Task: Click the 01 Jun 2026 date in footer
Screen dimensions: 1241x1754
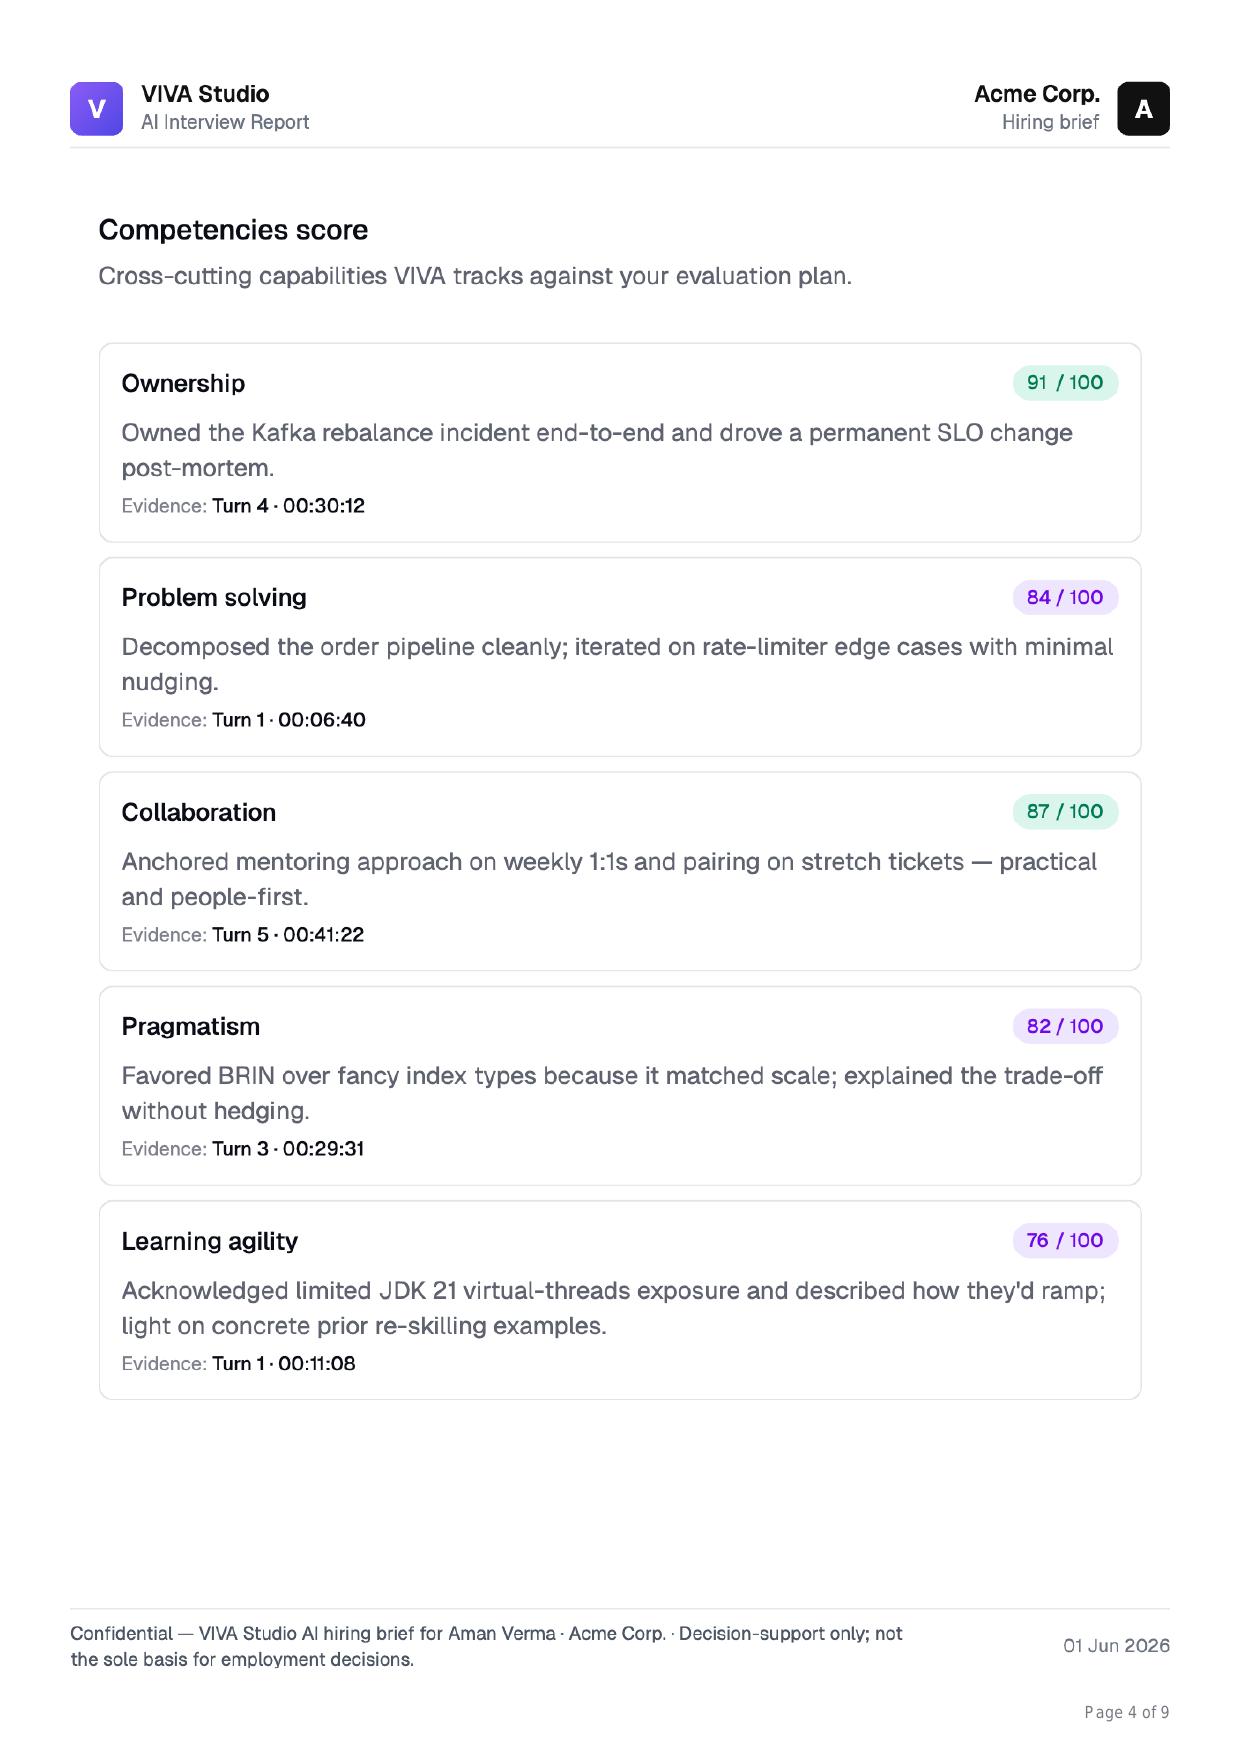Action: 1116,1645
